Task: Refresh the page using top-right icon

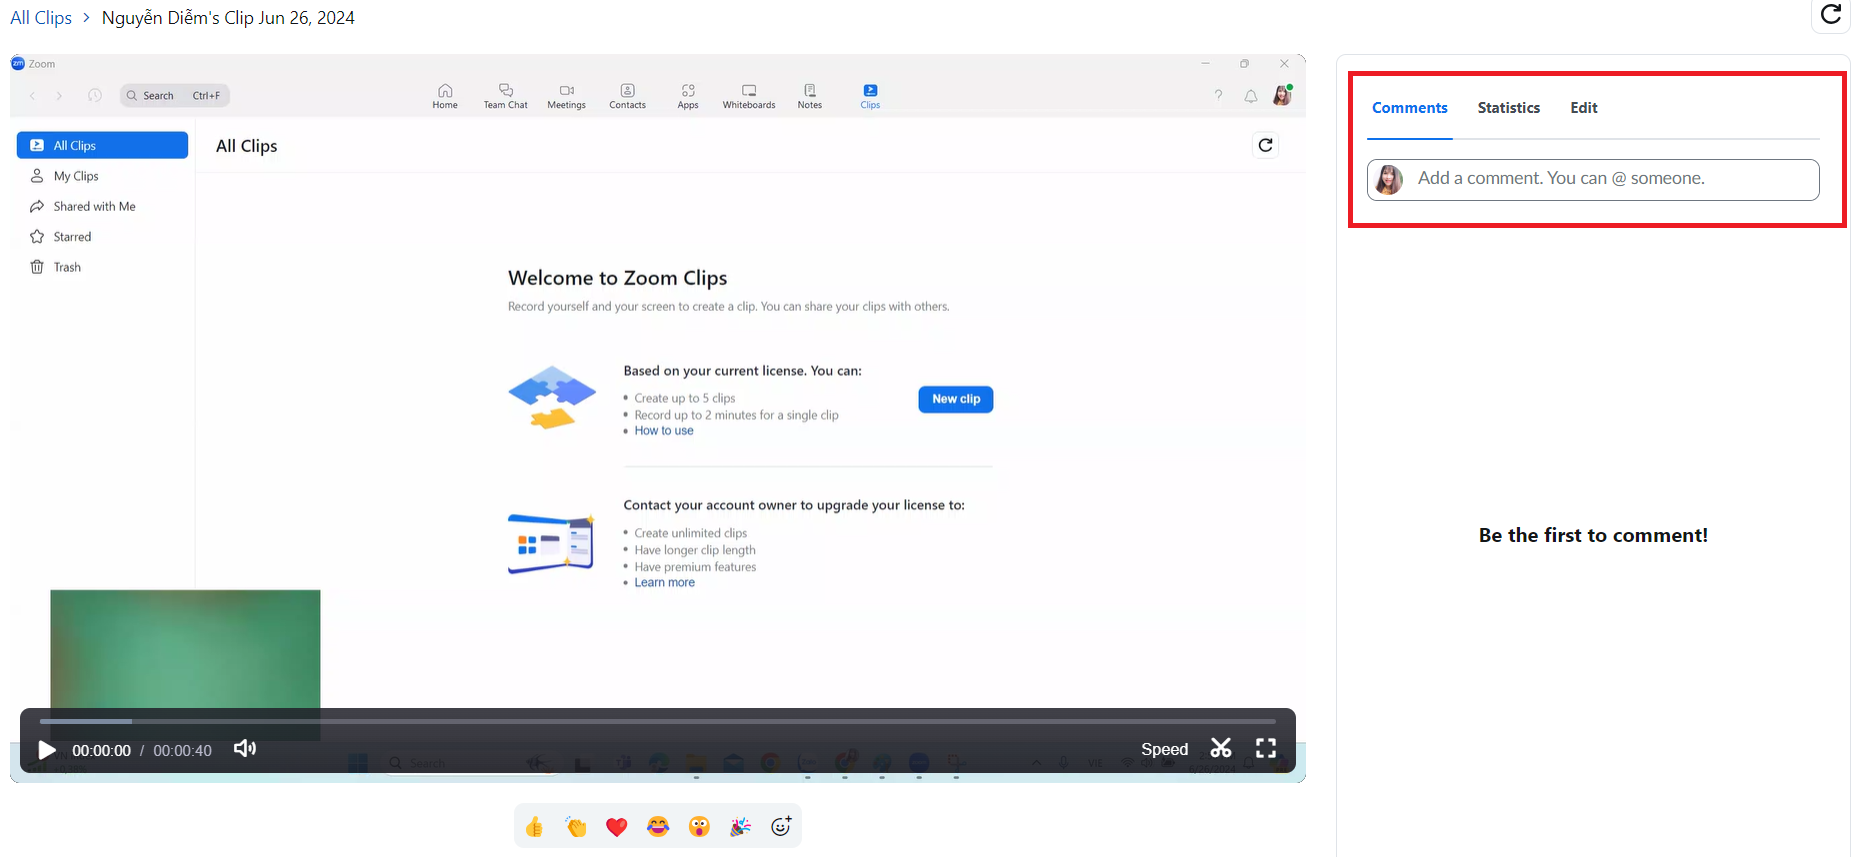Action: [1830, 15]
